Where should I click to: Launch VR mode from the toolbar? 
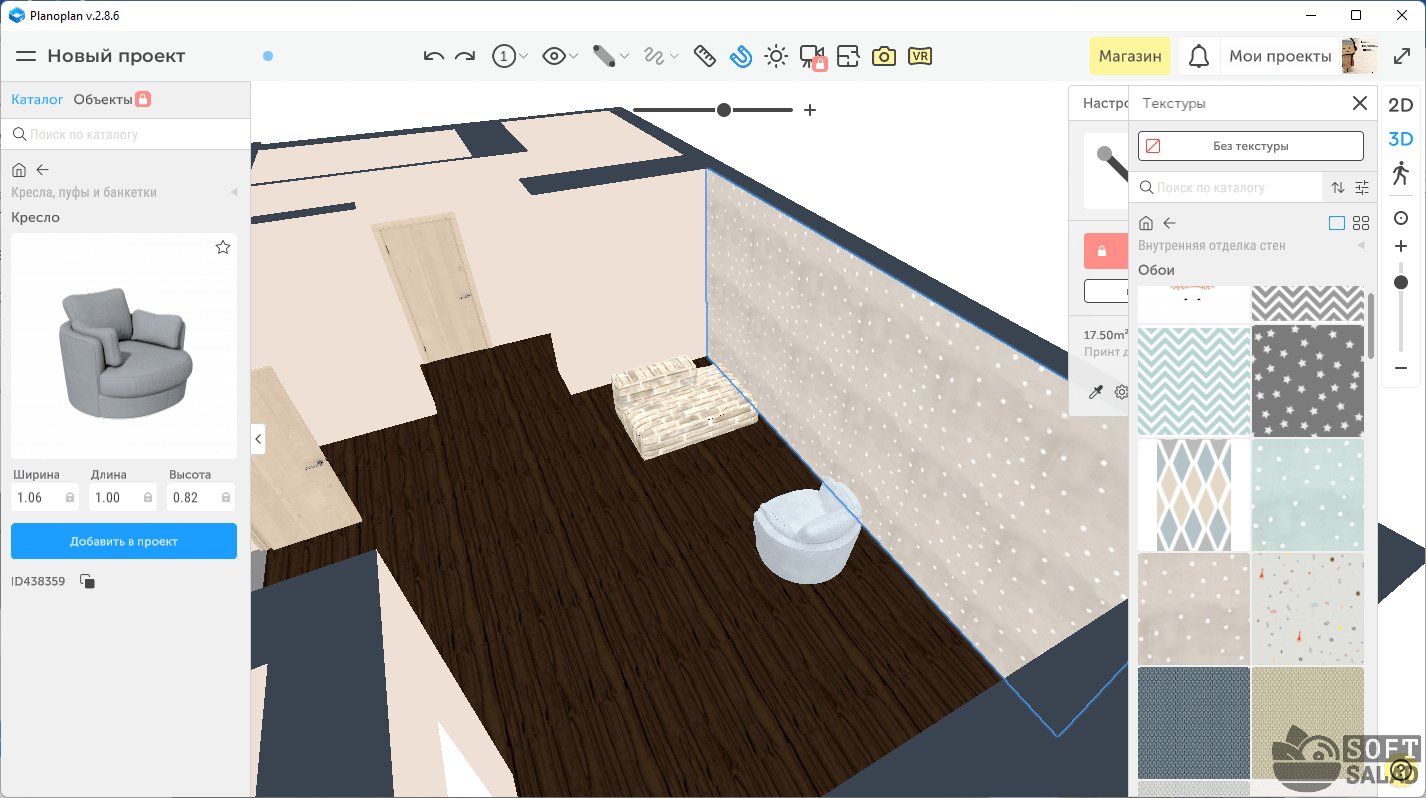[920, 56]
